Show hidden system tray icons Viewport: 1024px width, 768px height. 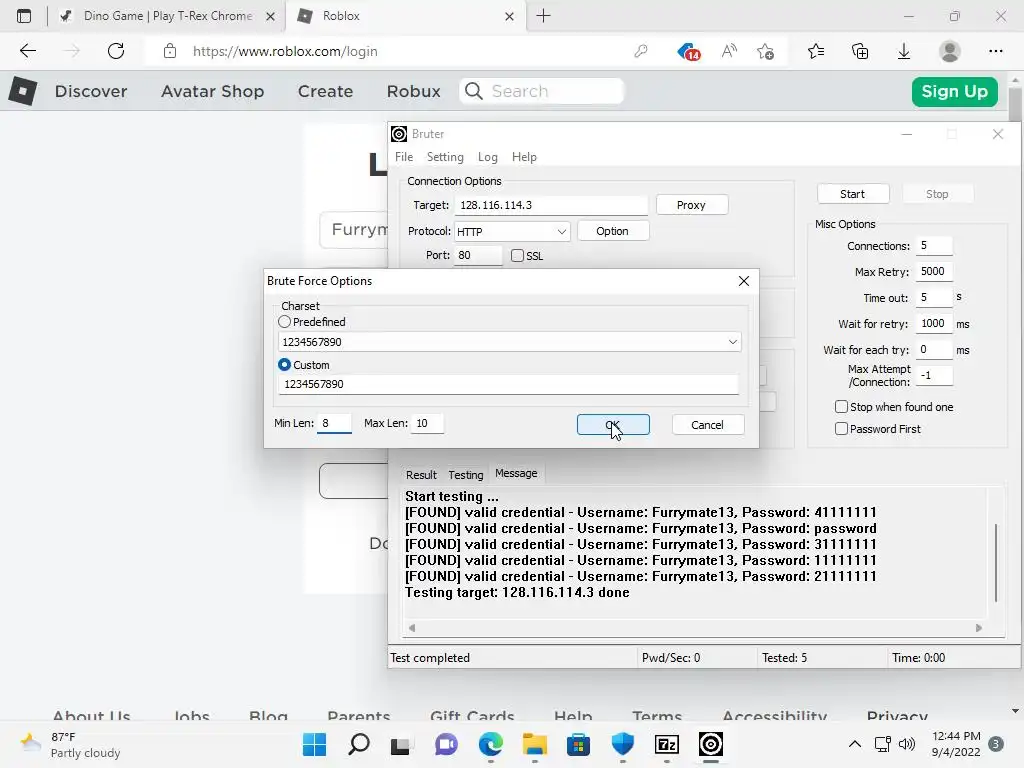point(854,744)
